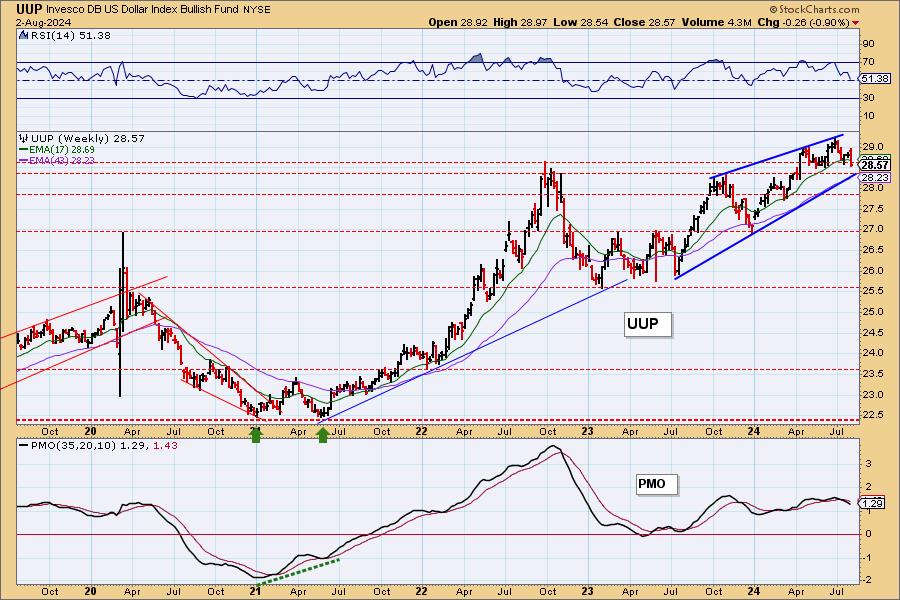
Task: Click the Chg -0.26 (-0.90%) value
Action: [x=803, y=22]
